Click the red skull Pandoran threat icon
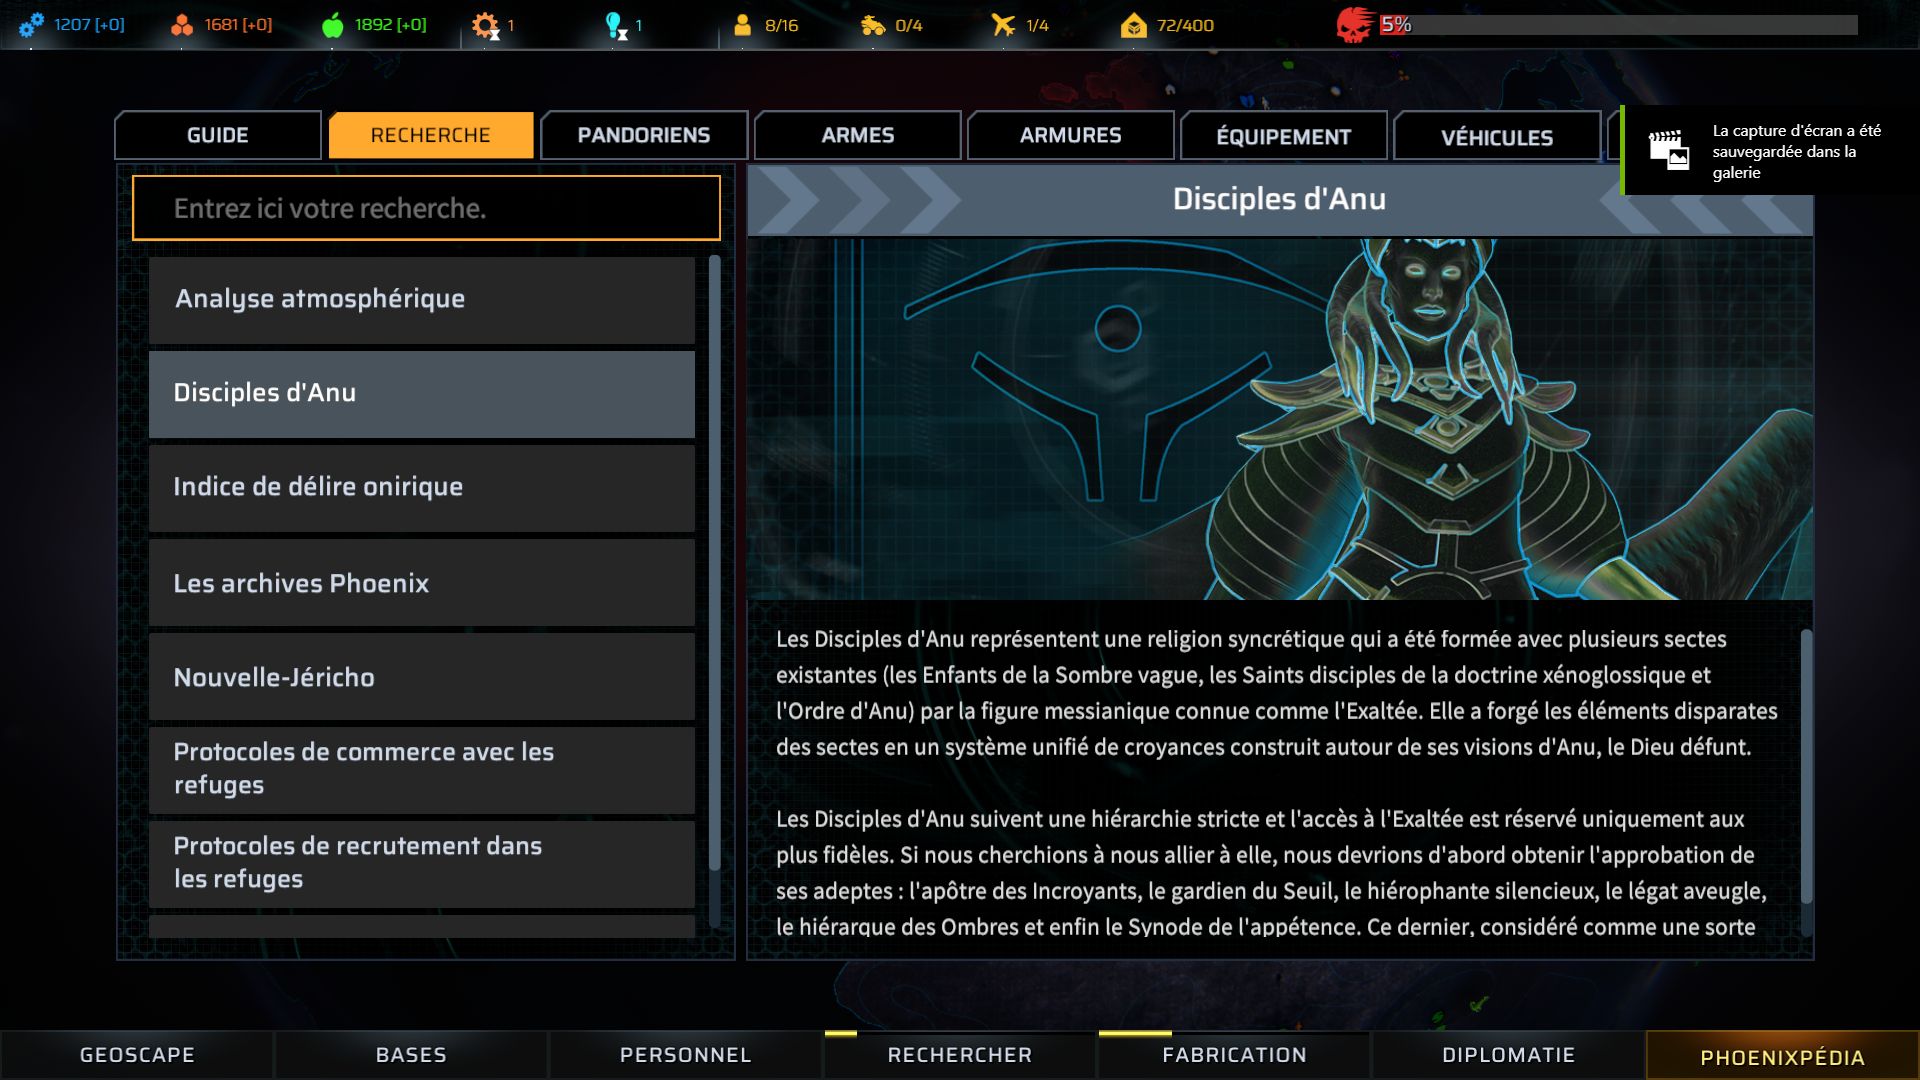This screenshot has width=1920, height=1080. 1354,25
